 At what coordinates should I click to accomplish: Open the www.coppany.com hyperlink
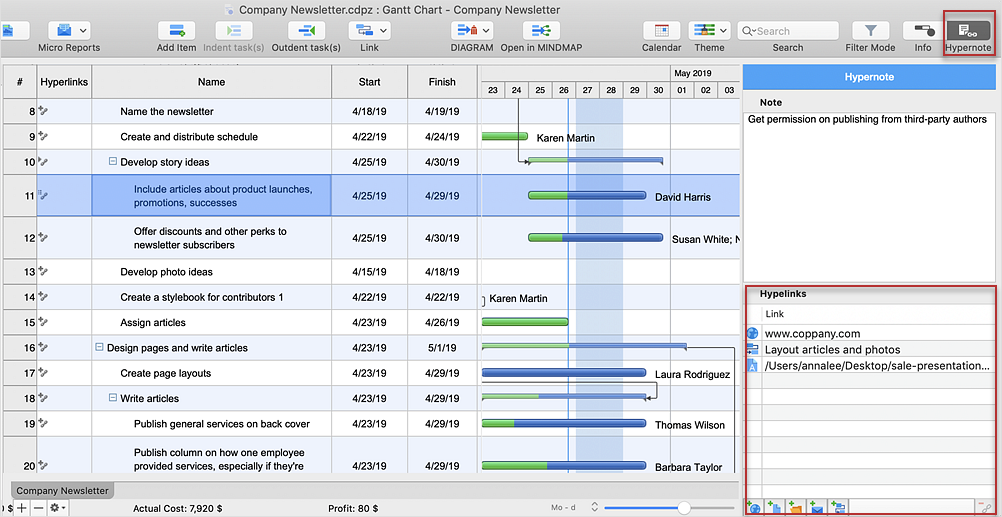coord(812,334)
